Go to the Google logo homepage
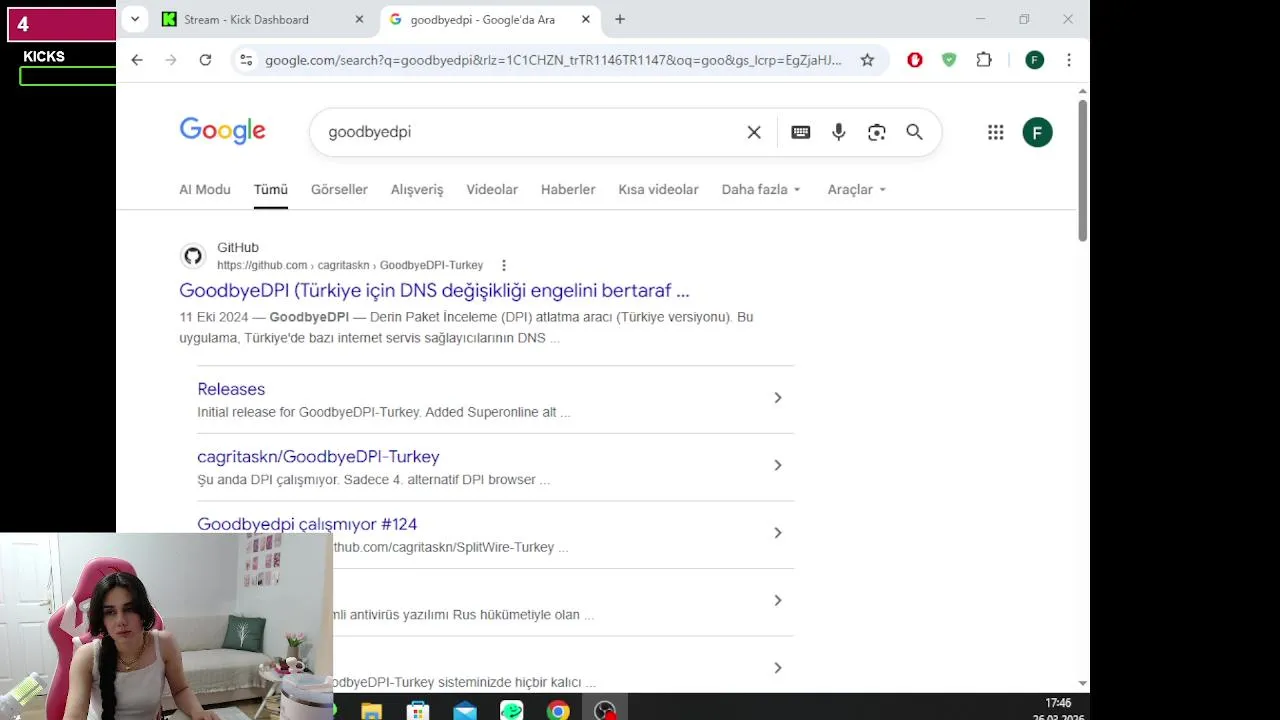This screenshot has width=1280, height=720. coord(222,131)
